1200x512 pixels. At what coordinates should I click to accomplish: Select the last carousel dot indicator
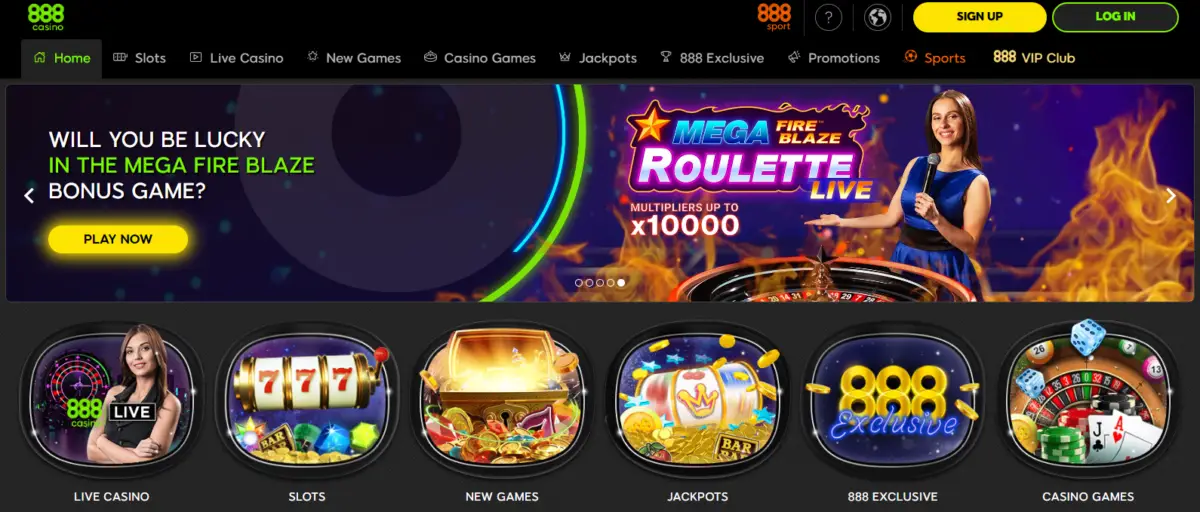point(621,283)
